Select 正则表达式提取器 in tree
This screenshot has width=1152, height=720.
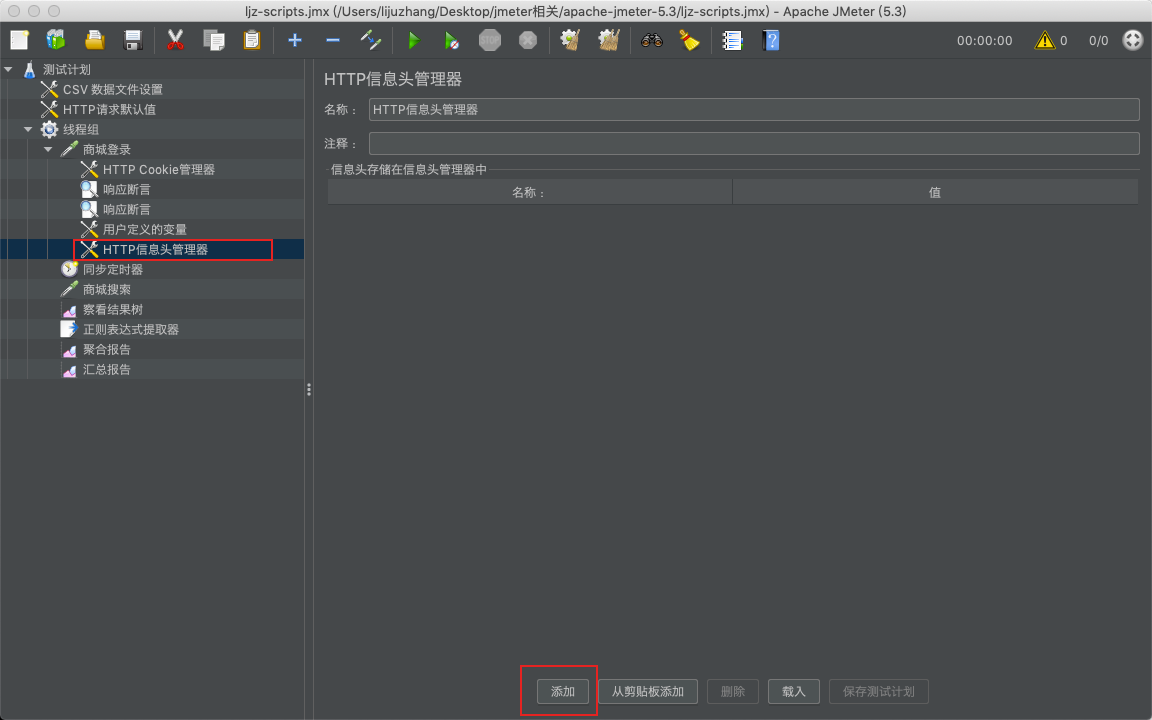click(131, 329)
